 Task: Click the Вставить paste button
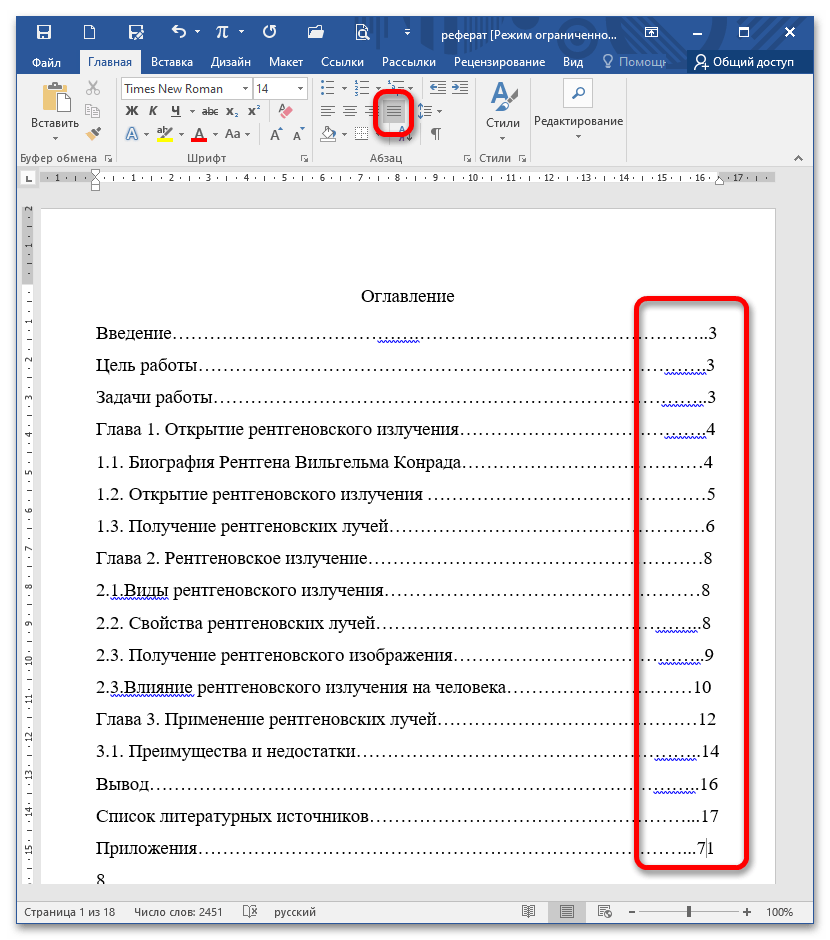click(x=54, y=108)
